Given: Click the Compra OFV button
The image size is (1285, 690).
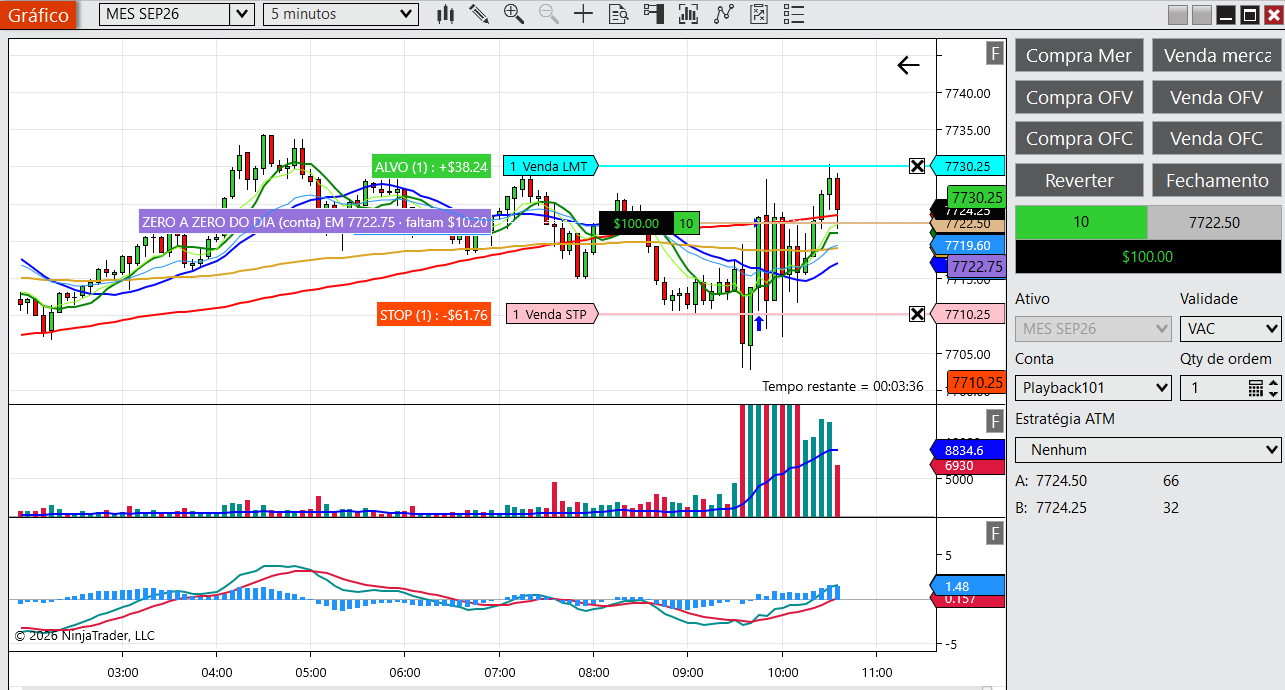Looking at the screenshot, I should [x=1079, y=97].
